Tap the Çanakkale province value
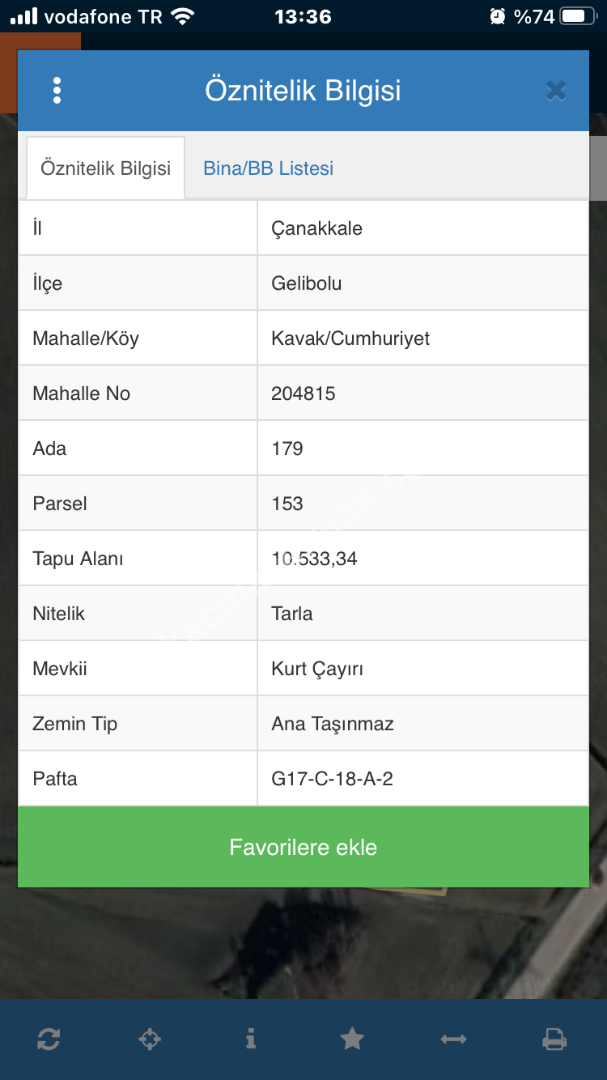The width and height of the screenshot is (607, 1080). point(317,228)
